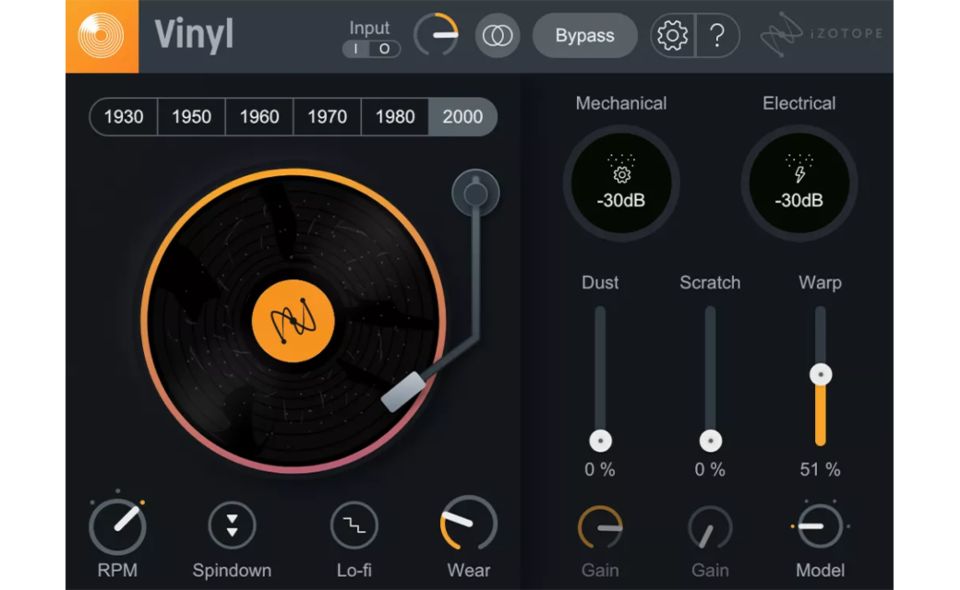960x590 pixels.
Task: Trigger the Spindown effect icon
Action: pyautogui.click(x=232, y=526)
